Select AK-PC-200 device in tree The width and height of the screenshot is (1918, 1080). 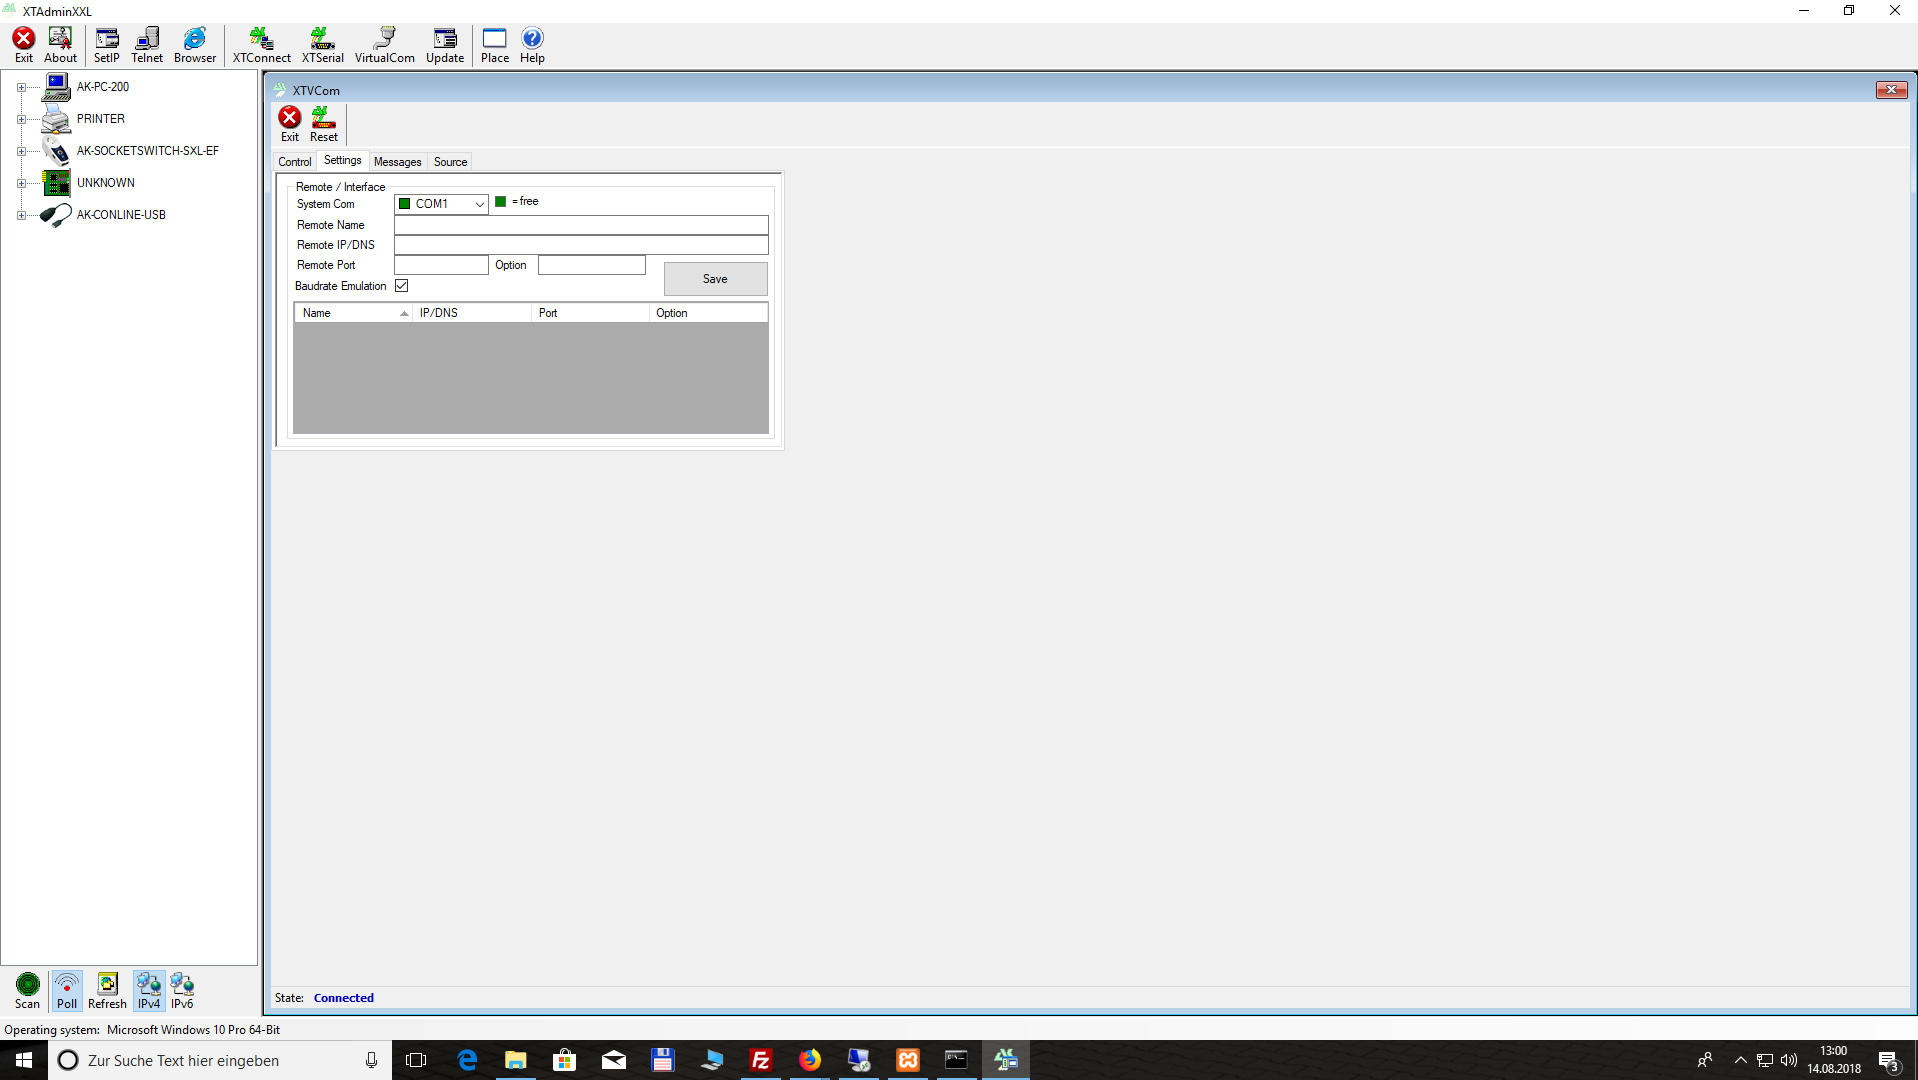103,87
